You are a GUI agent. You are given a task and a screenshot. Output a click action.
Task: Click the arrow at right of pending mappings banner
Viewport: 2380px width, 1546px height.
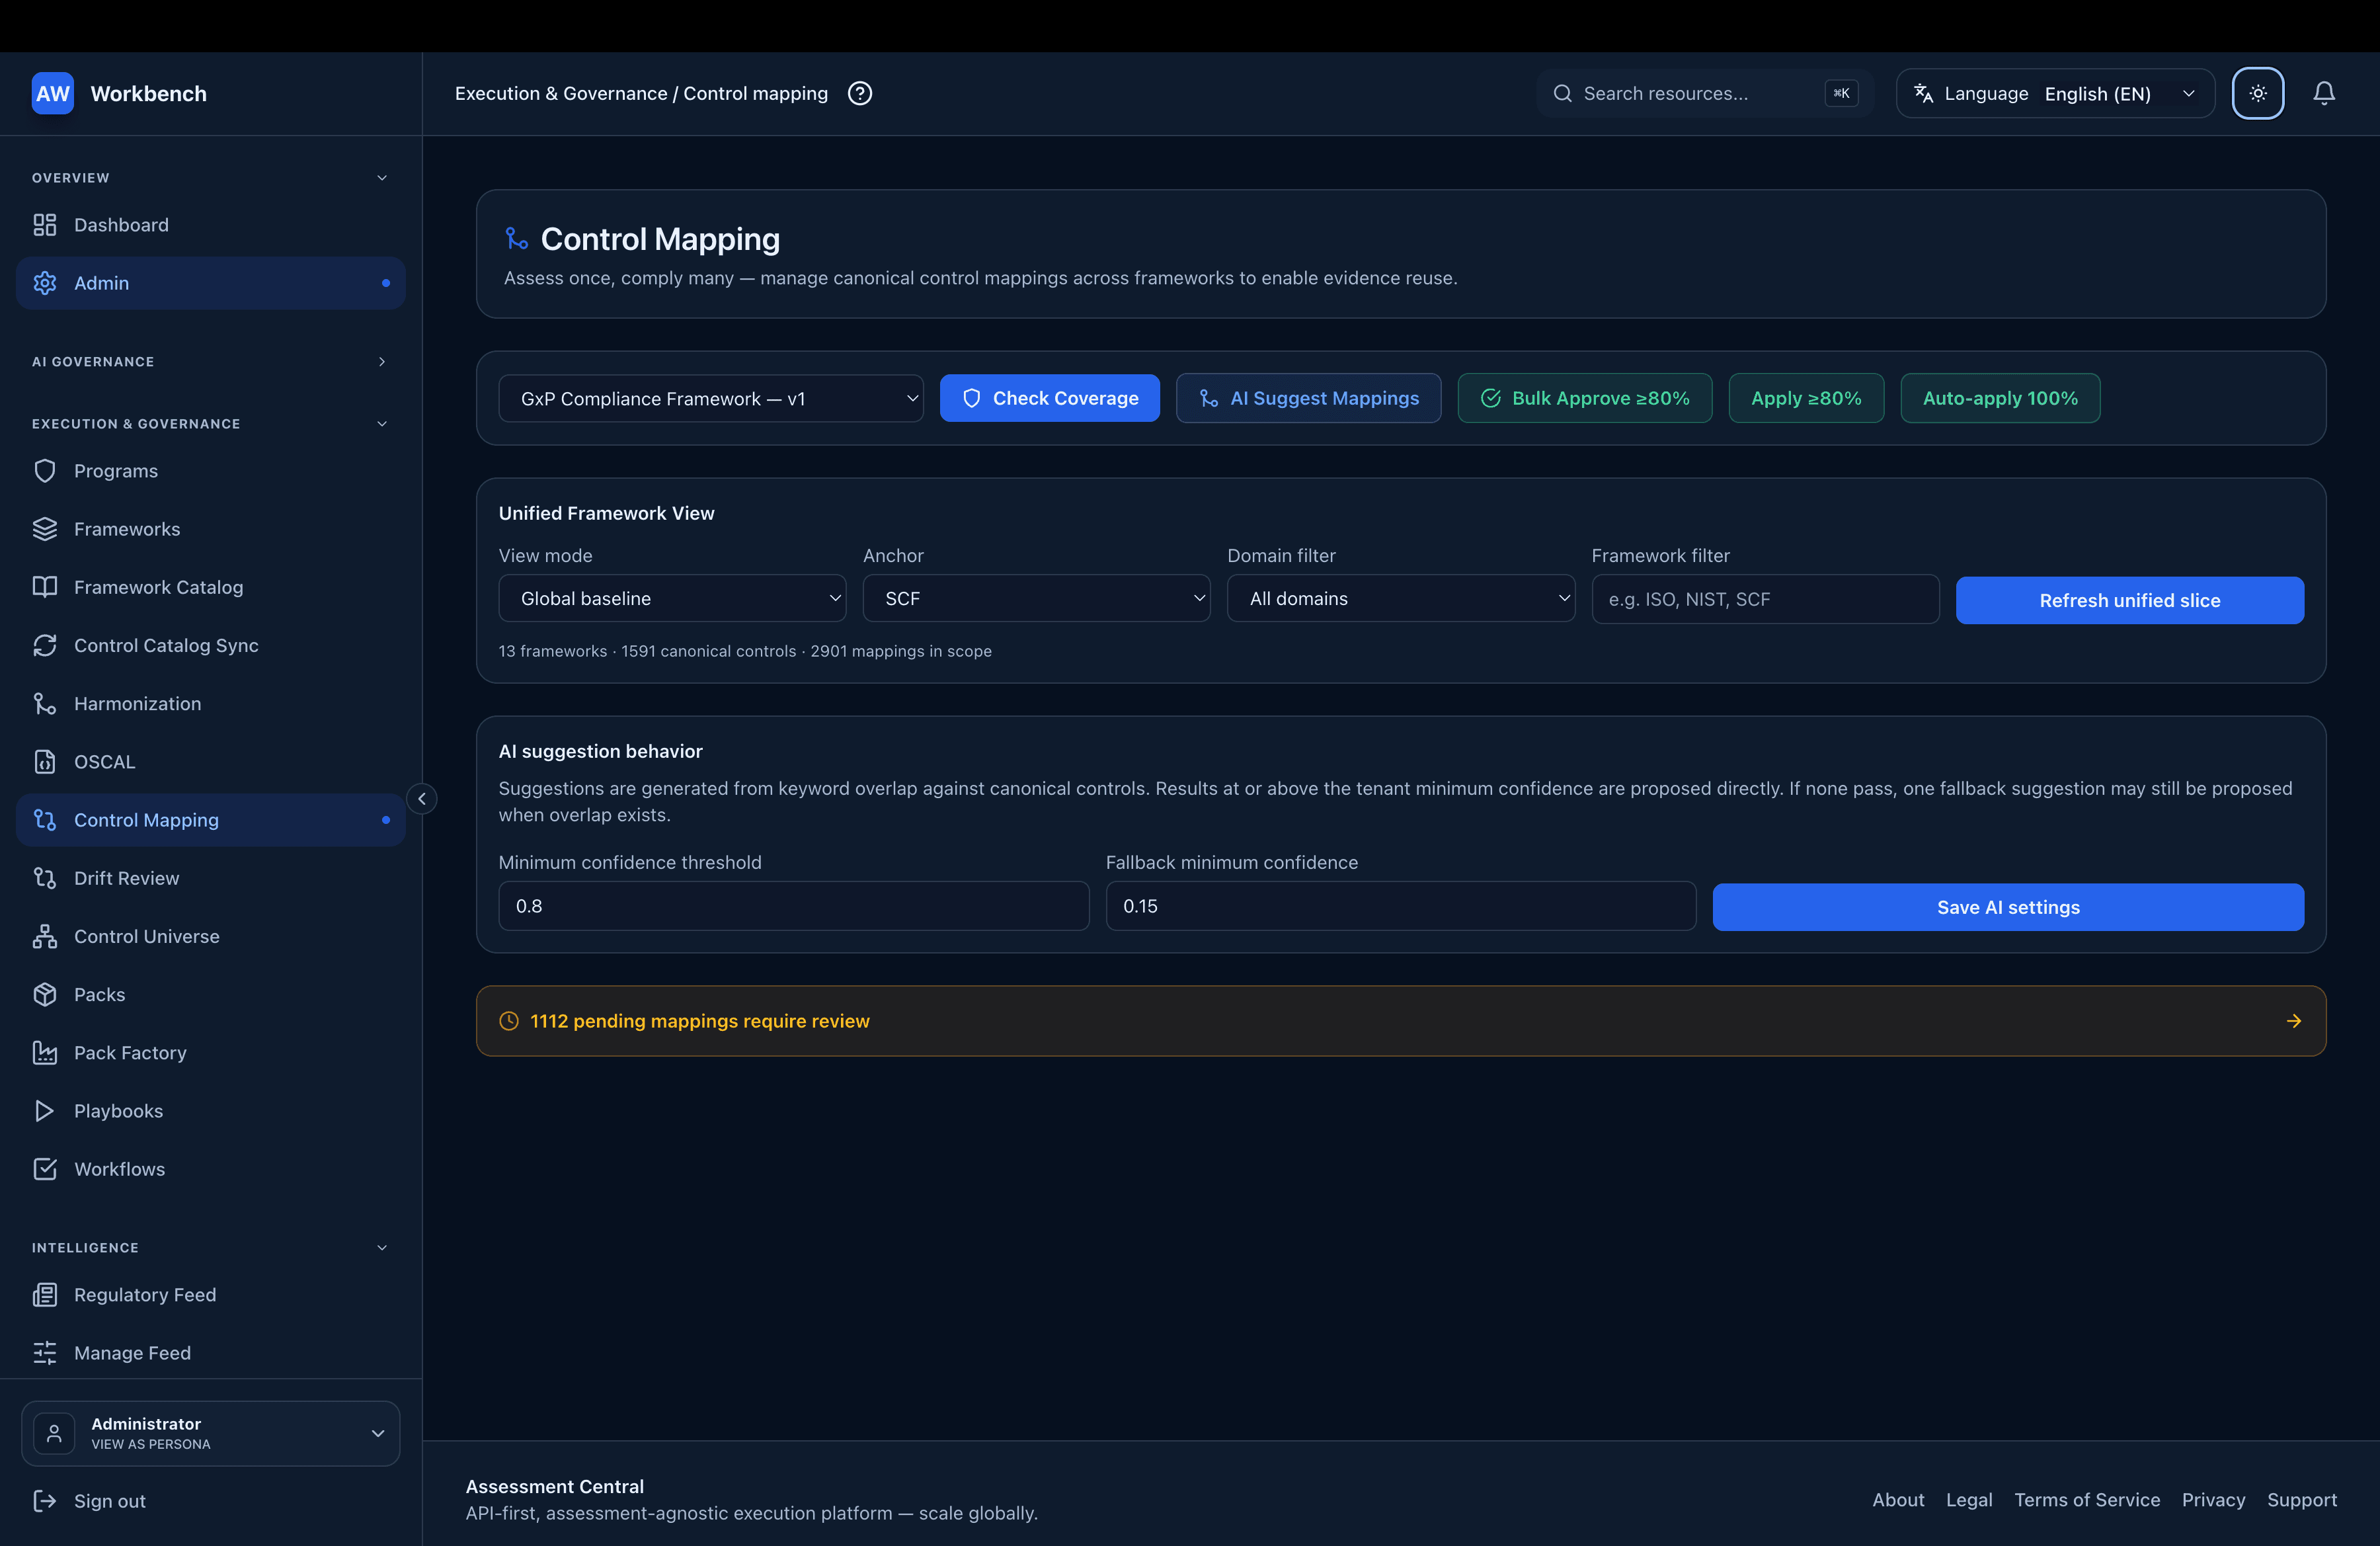(2294, 1021)
